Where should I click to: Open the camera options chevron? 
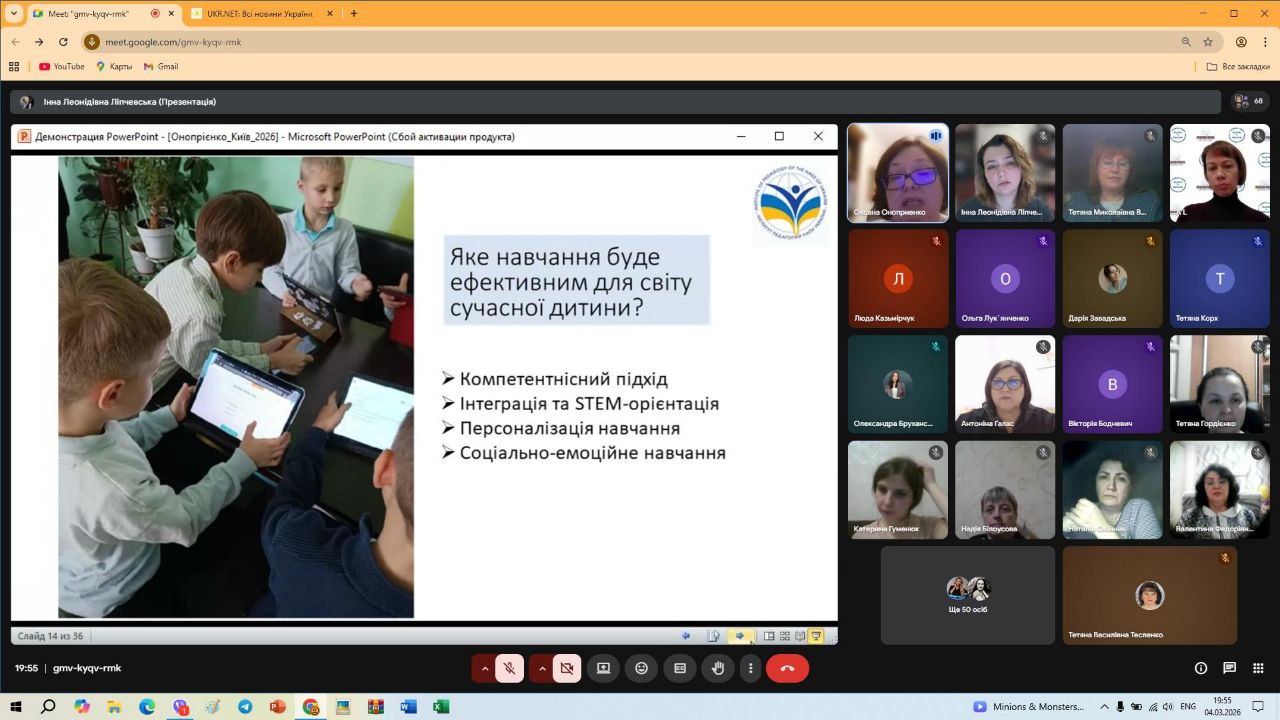pyautogui.click(x=541, y=668)
